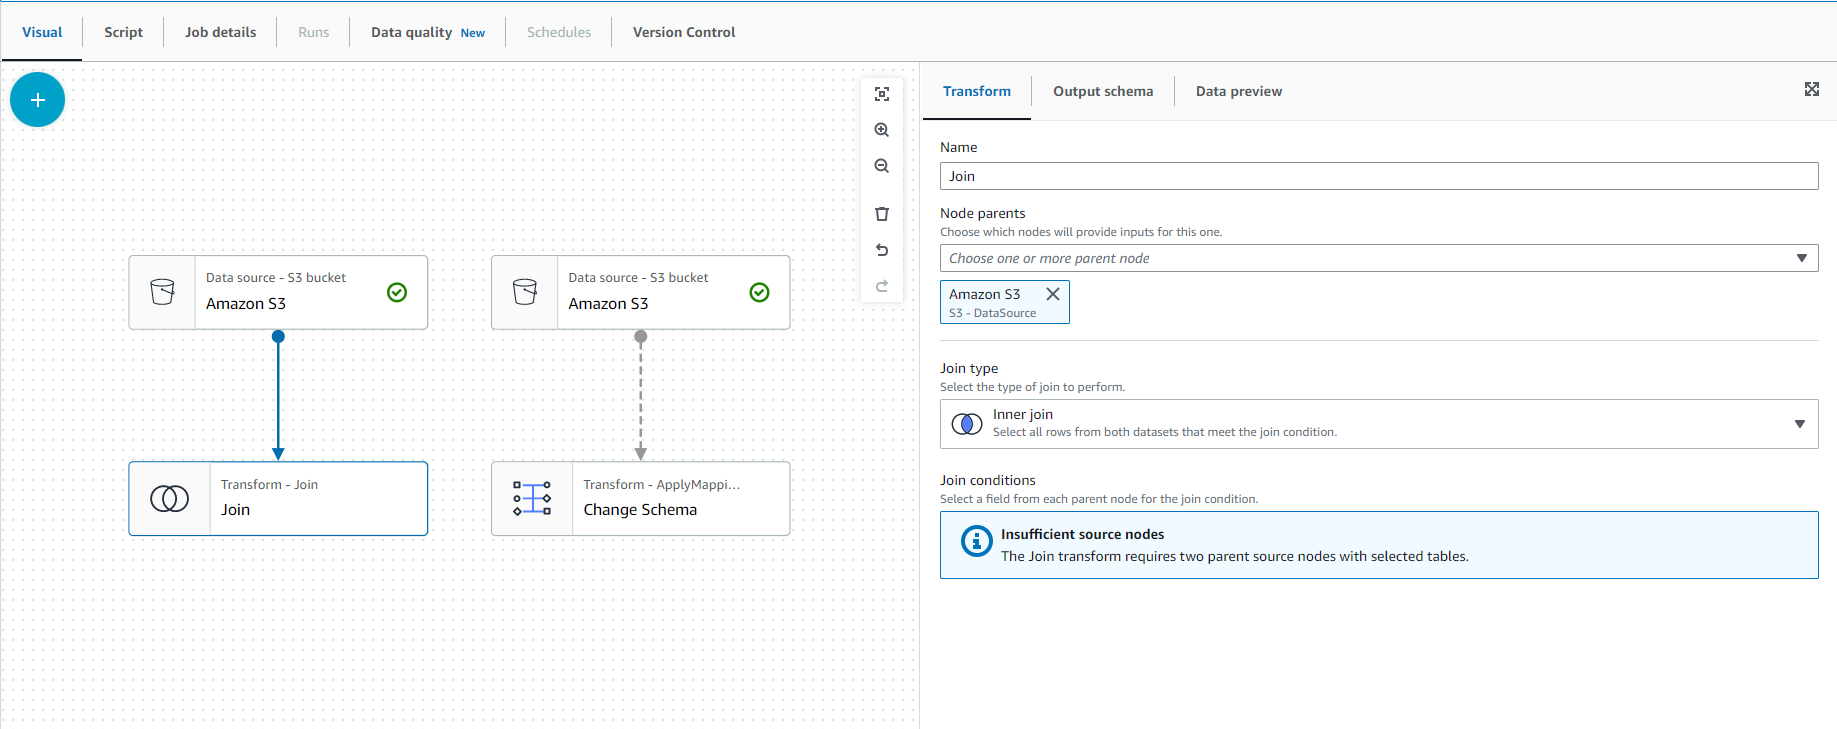
Task: Click the Join conditions label
Action: pos(988,480)
